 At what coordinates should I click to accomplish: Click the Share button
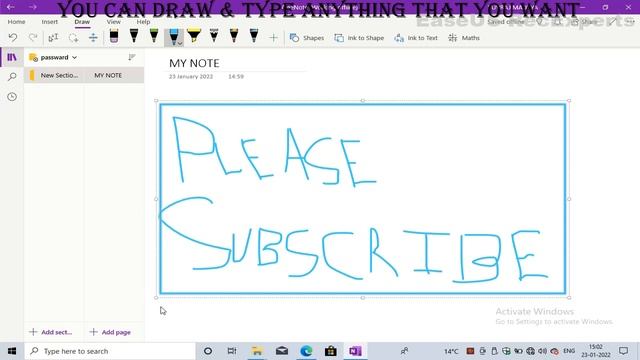[x=584, y=22]
